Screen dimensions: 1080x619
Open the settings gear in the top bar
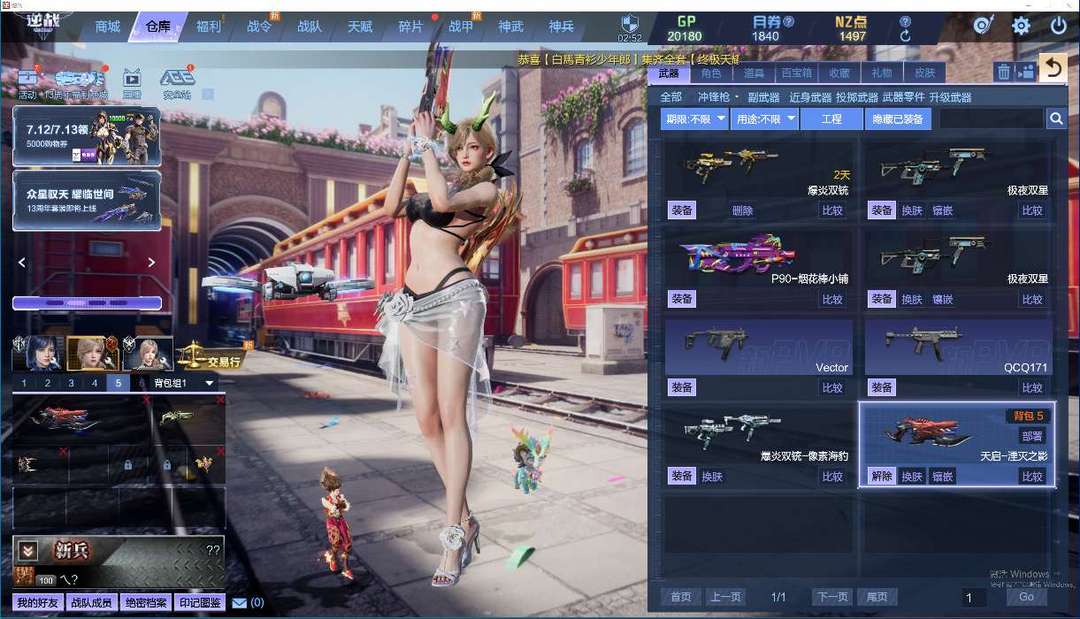(x=1021, y=26)
